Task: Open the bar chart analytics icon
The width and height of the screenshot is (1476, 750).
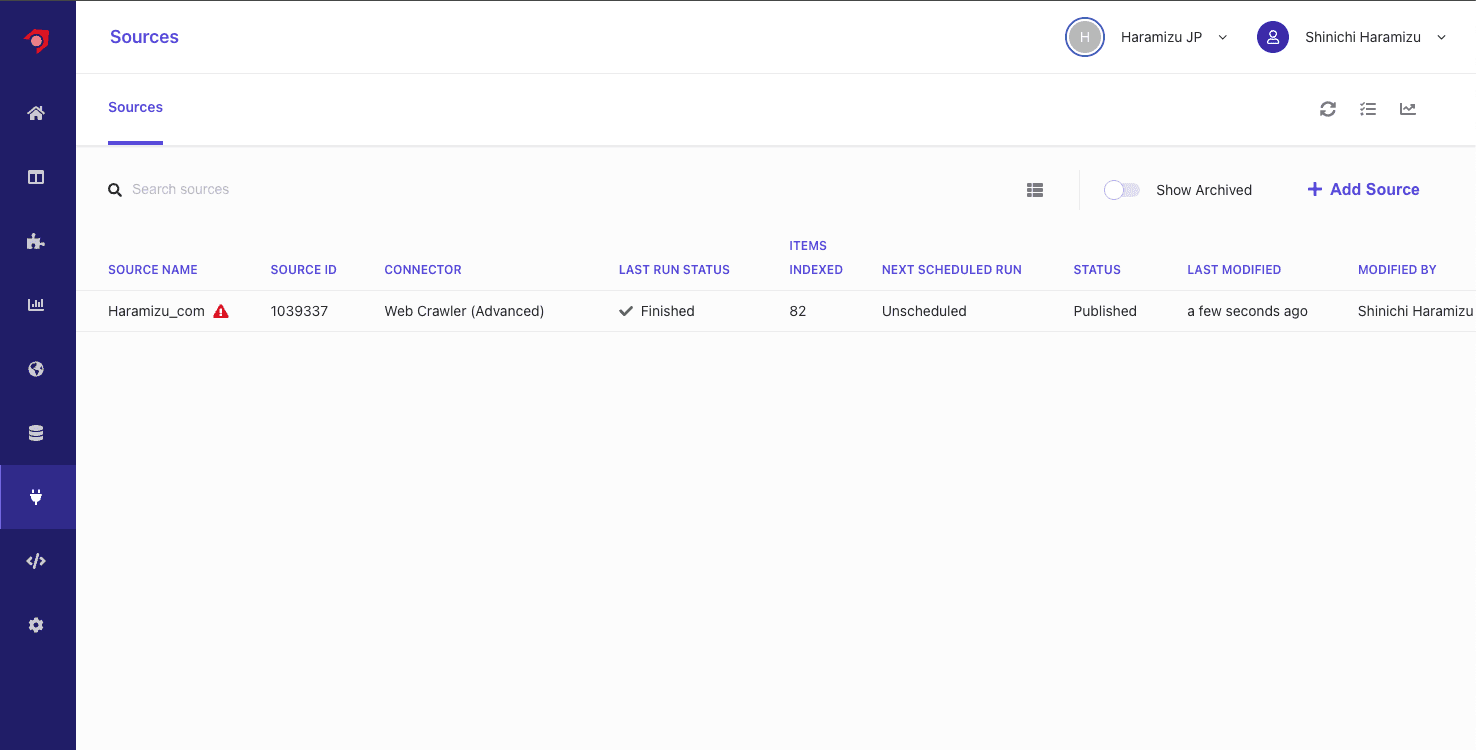Action: [36, 305]
